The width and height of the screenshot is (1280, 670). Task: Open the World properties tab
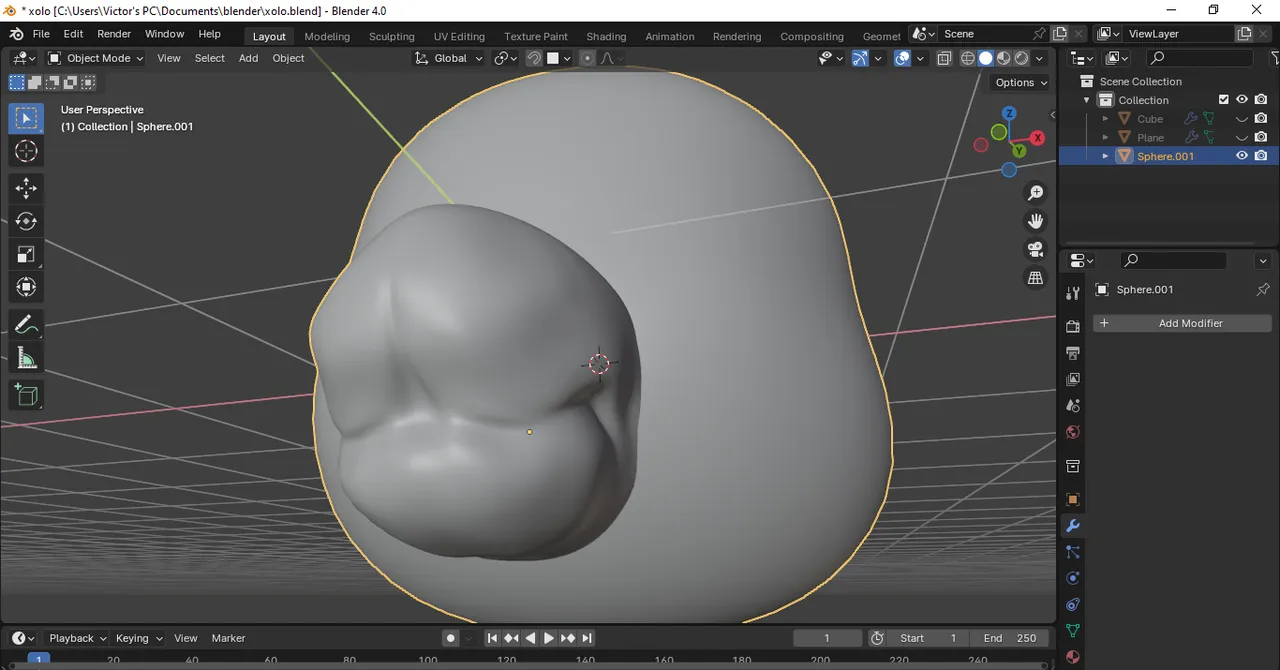pyautogui.click(x=1073, y=432)
